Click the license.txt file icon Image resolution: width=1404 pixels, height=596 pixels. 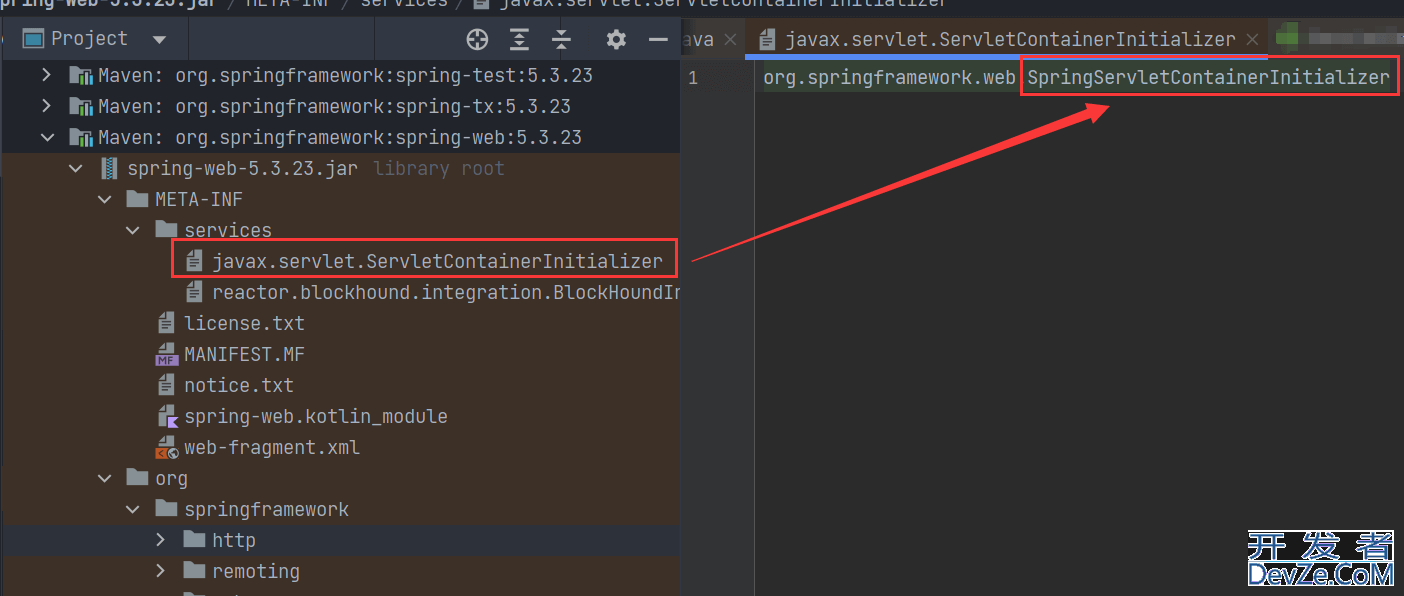click(166, 323)
